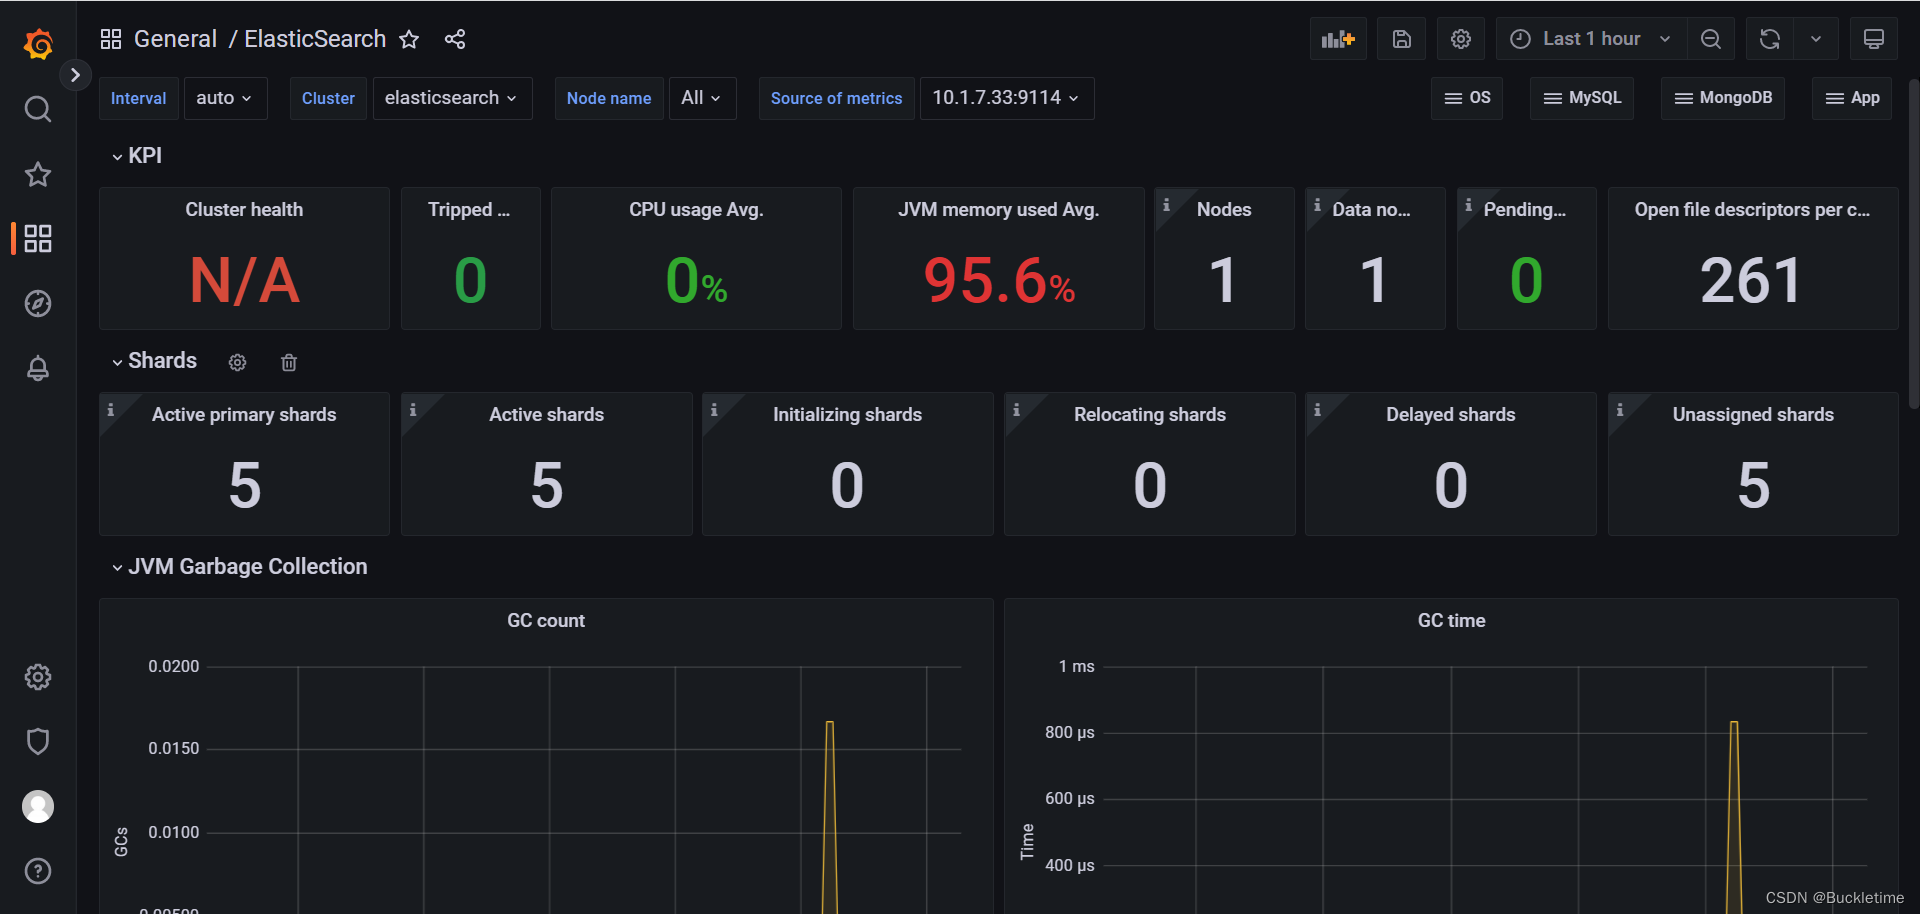
Task: Go to the General folder breadcrumb
Action: (x=175, y=39)
